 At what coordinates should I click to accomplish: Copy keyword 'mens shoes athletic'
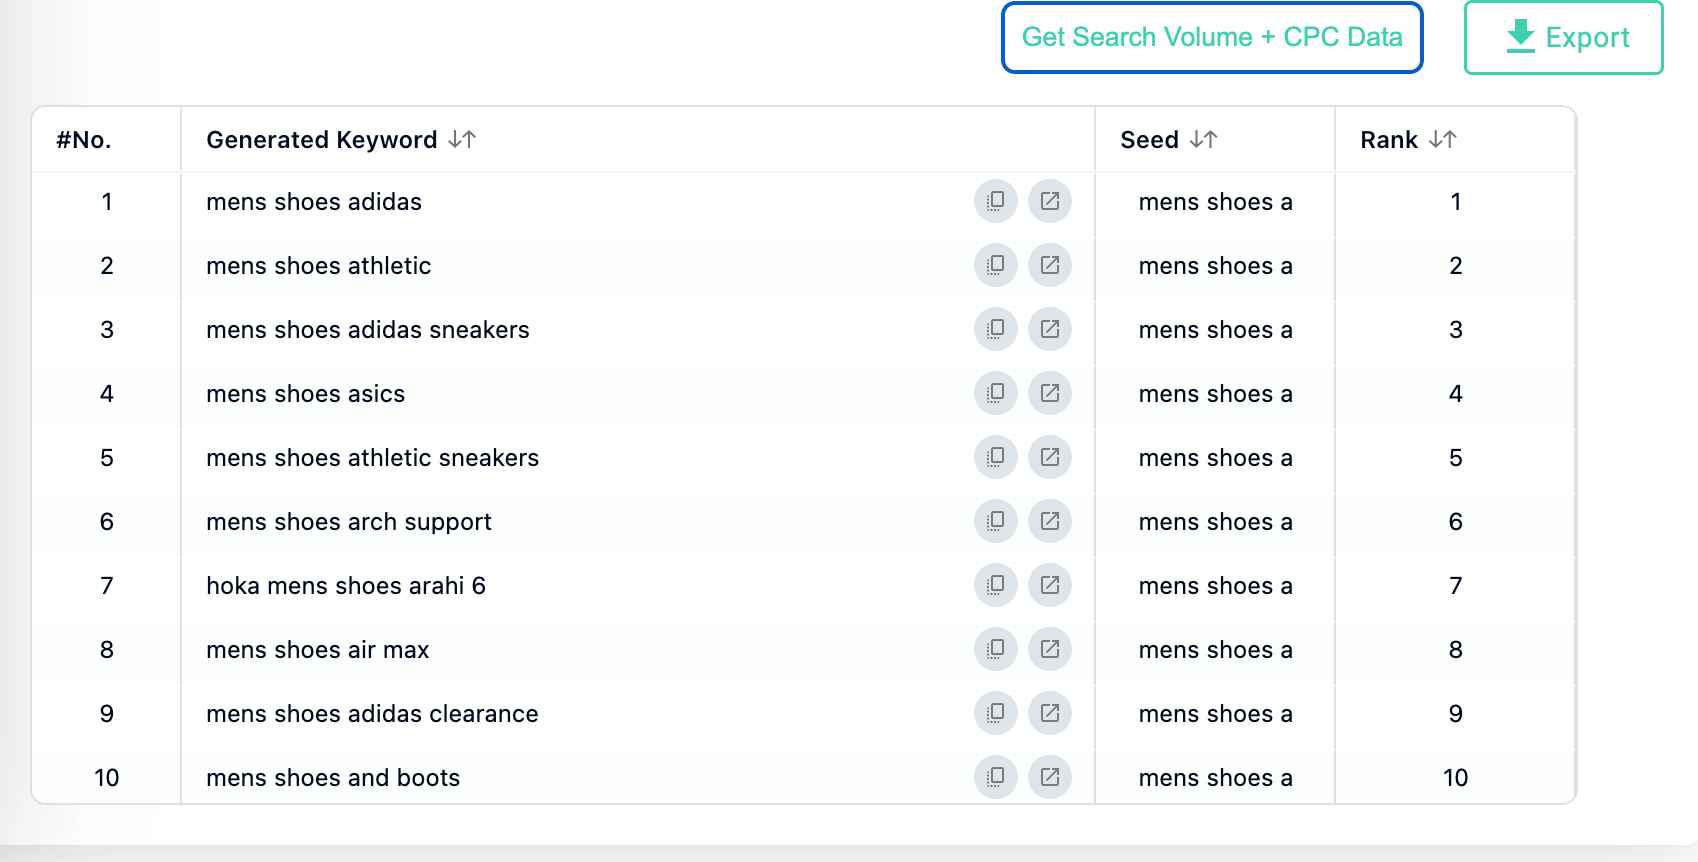point(995,265)
